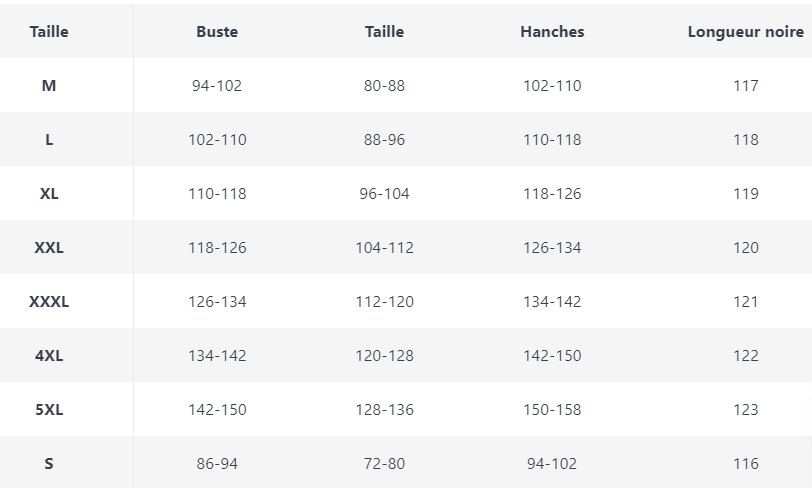The height and width of the screenshot is (488, 812).
Task: Click the Longueur noire column header
Action: click(746, 31)
